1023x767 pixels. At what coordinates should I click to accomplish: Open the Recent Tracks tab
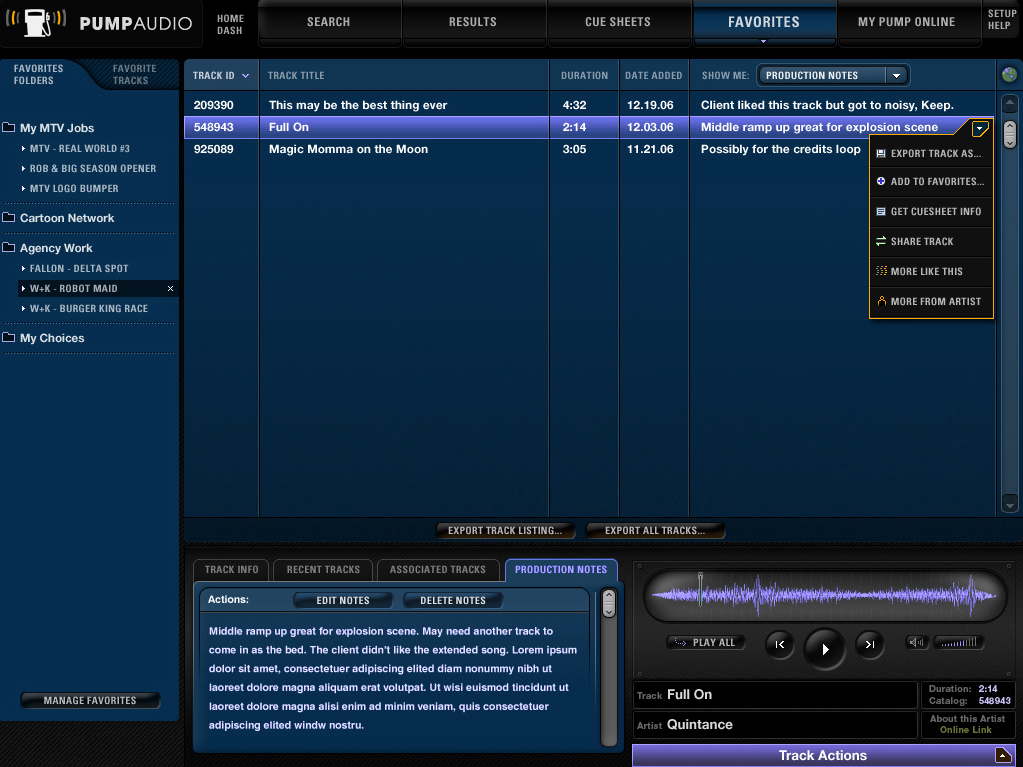(324, 569)
